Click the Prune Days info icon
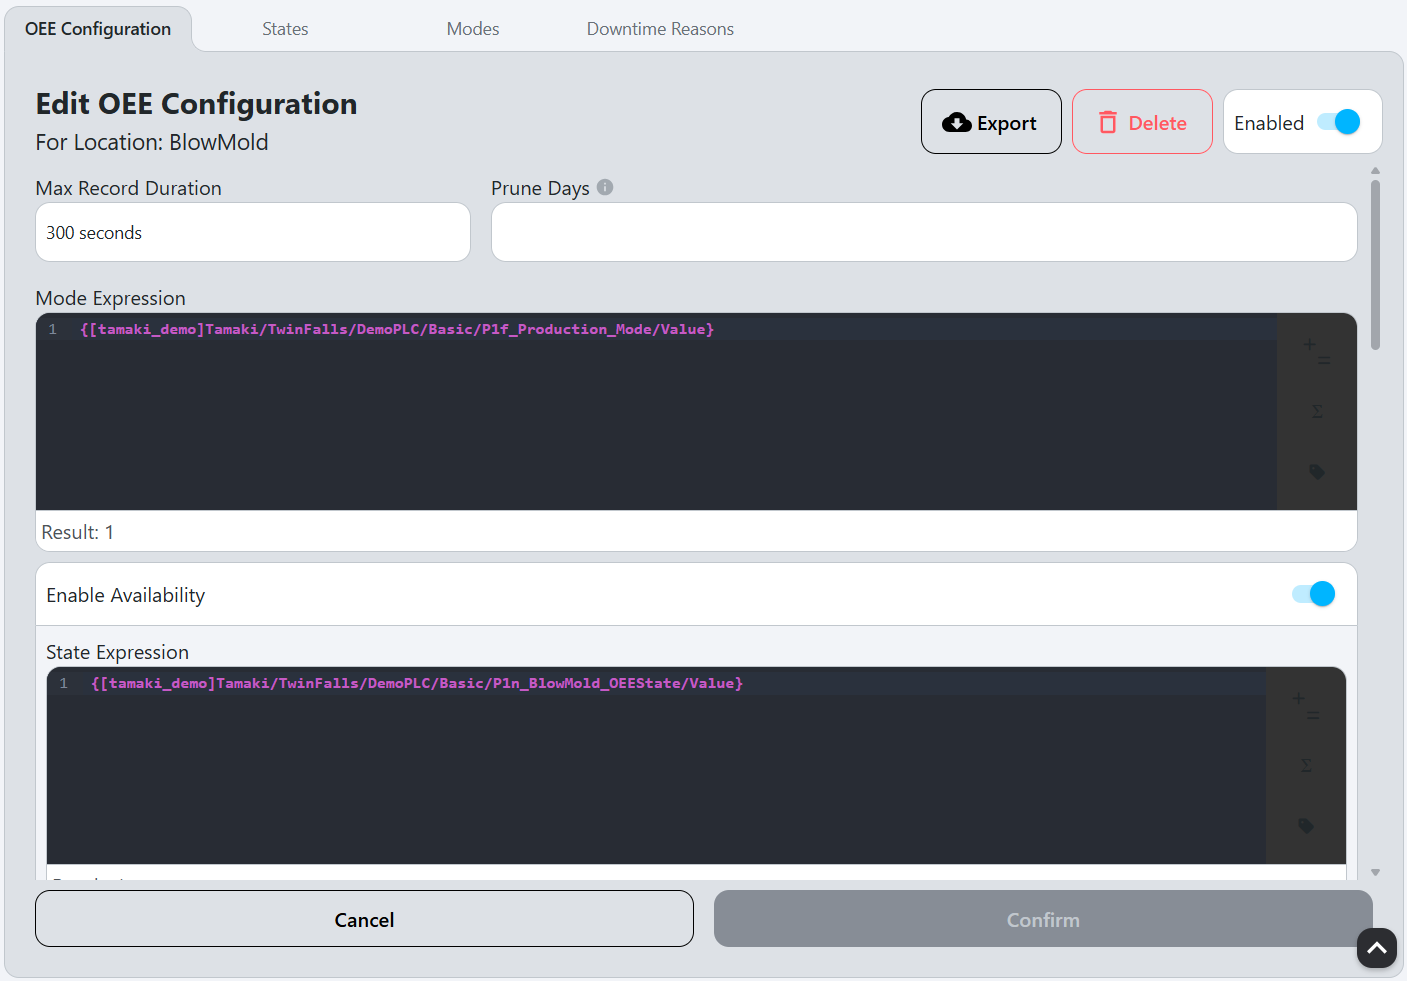1407x981 pixels. click(605, 187)
